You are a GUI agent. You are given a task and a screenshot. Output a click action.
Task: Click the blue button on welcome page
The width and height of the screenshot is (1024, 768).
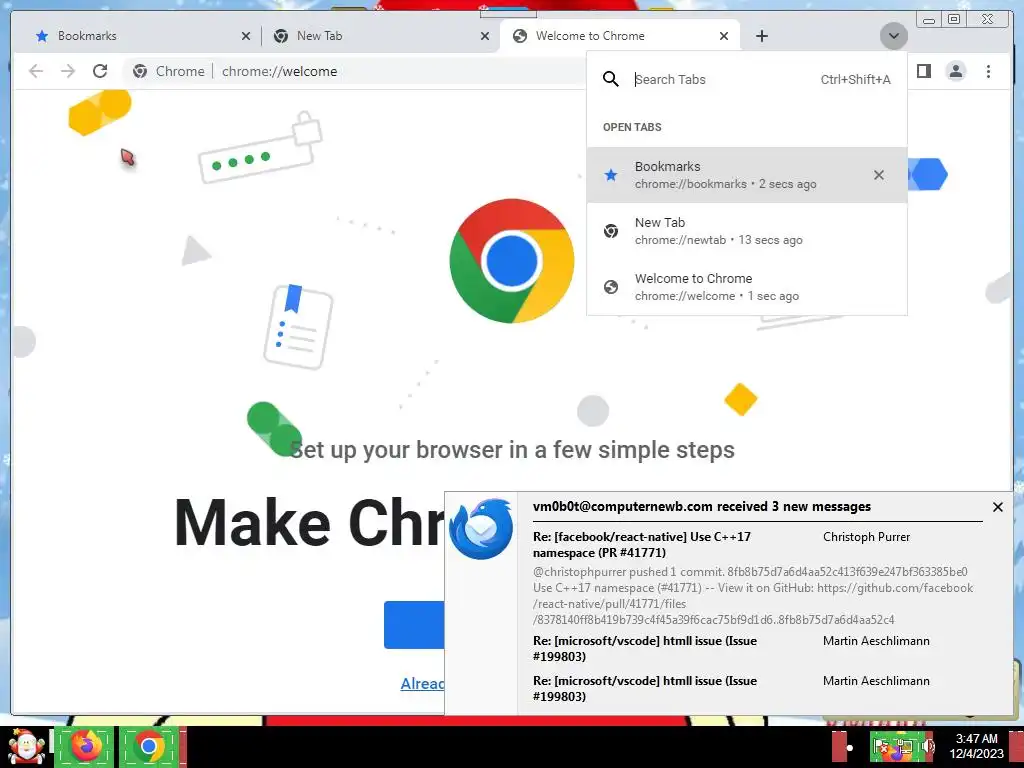pos(414,625)
